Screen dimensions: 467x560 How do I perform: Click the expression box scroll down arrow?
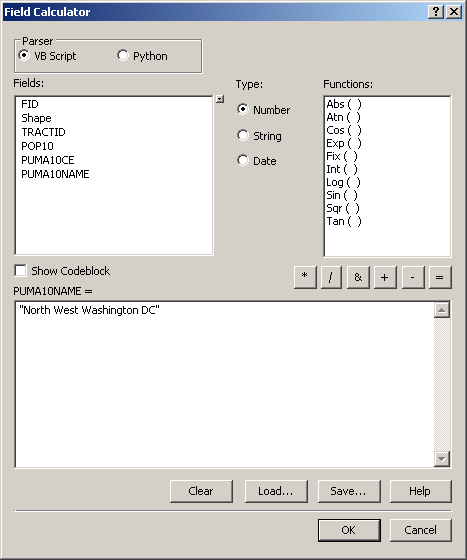tap(442, 459)
